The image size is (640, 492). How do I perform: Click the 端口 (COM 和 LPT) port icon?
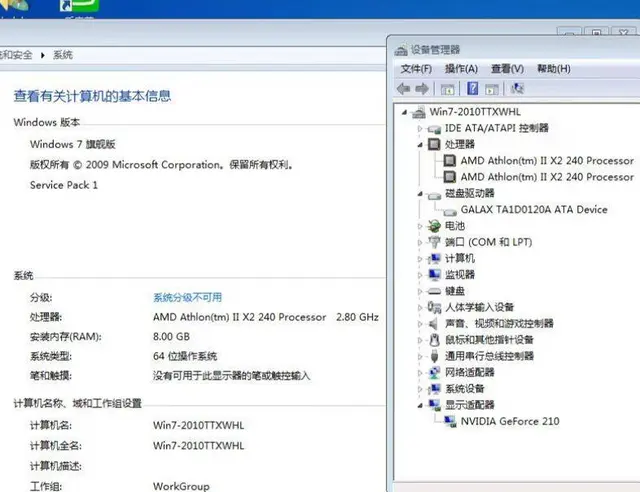(x=434, y=242)
